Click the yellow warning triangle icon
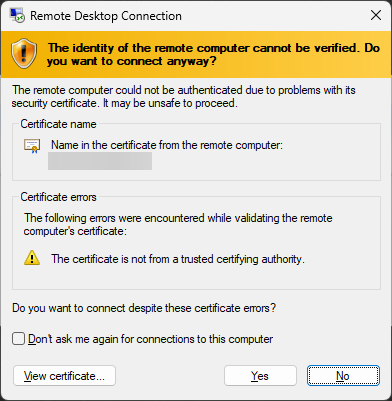 (32, 259)
